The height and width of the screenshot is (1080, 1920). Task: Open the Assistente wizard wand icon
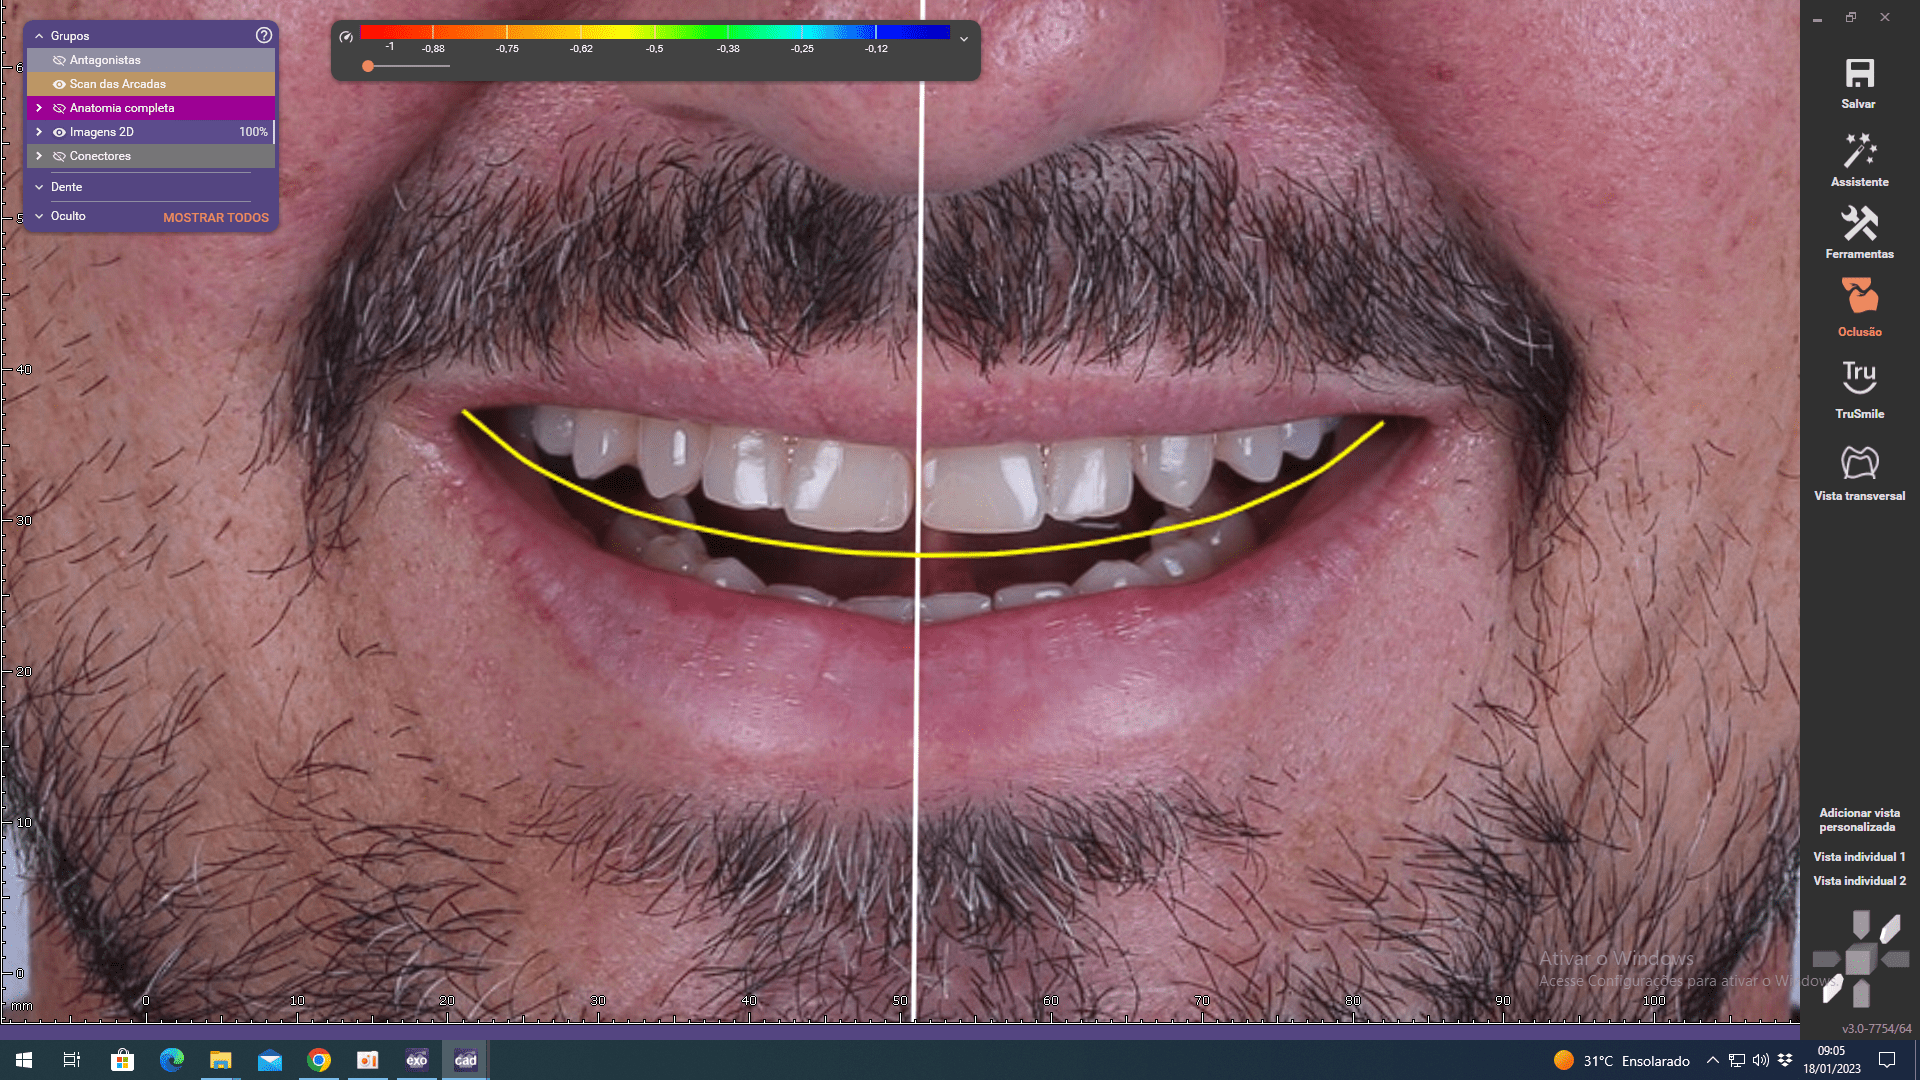tap(1859, 151)
